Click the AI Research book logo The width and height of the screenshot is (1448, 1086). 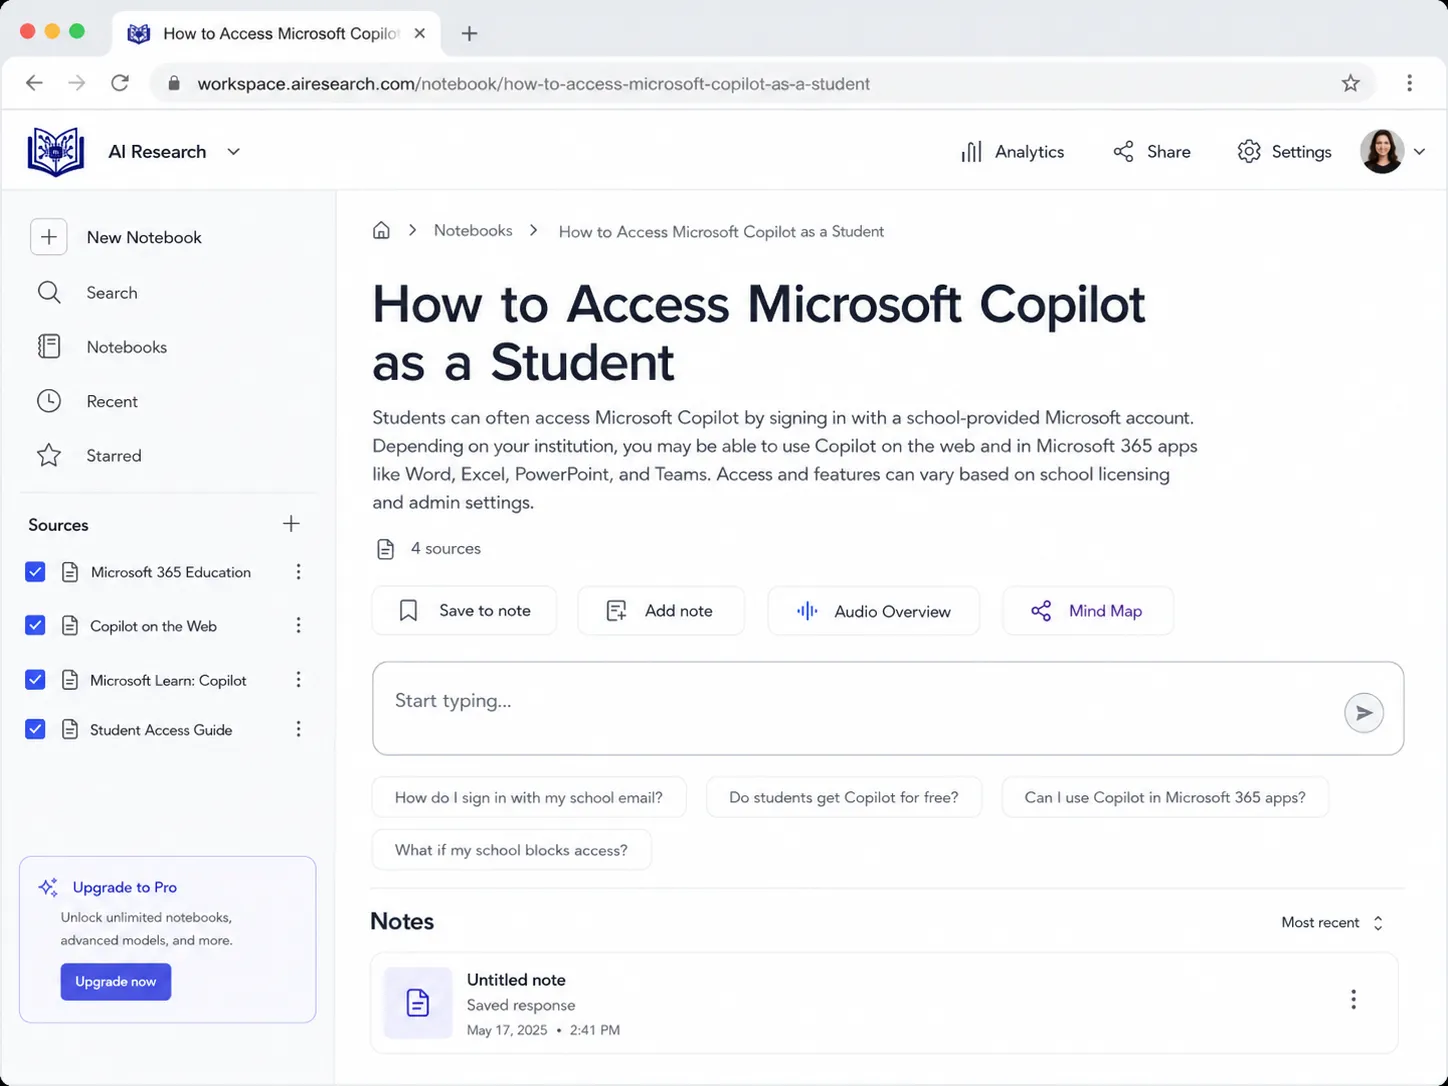coord(56,152)
